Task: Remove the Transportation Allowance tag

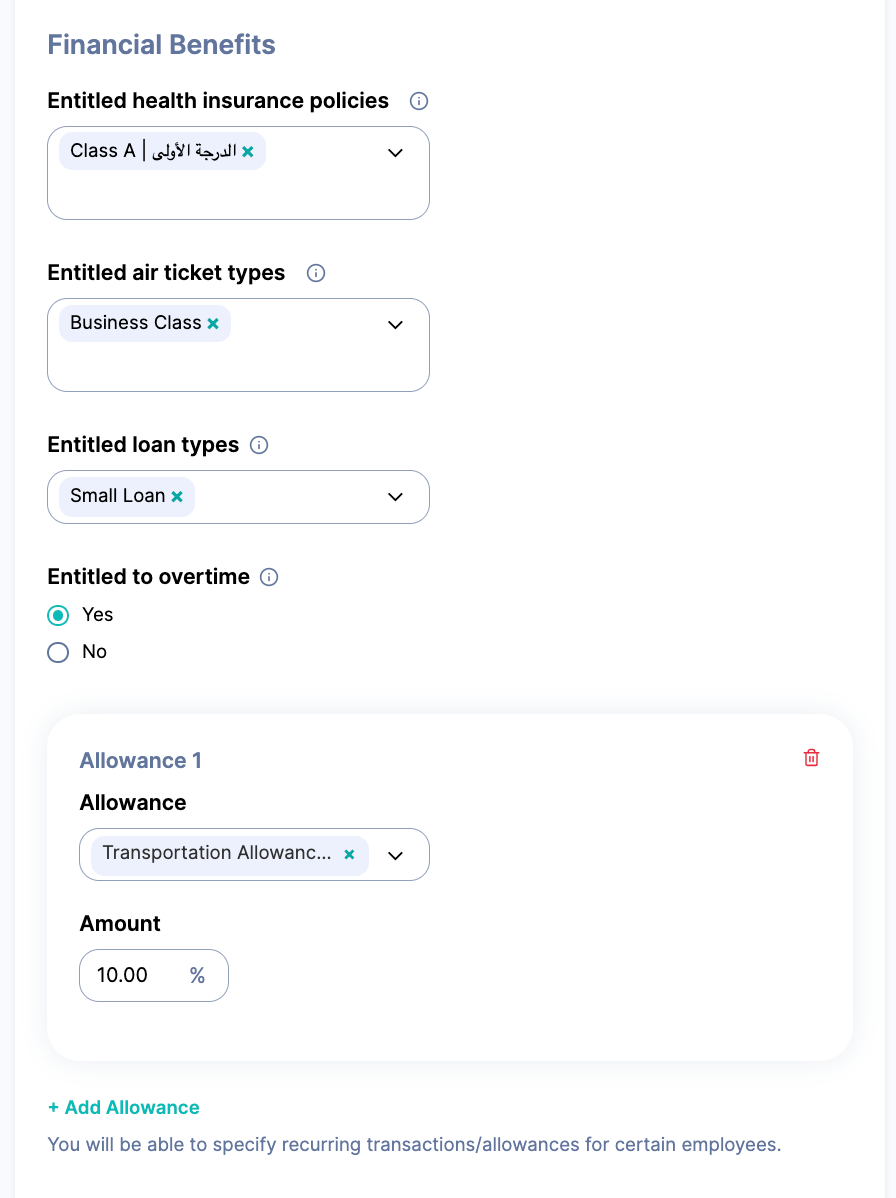Action: pos(349,854)
